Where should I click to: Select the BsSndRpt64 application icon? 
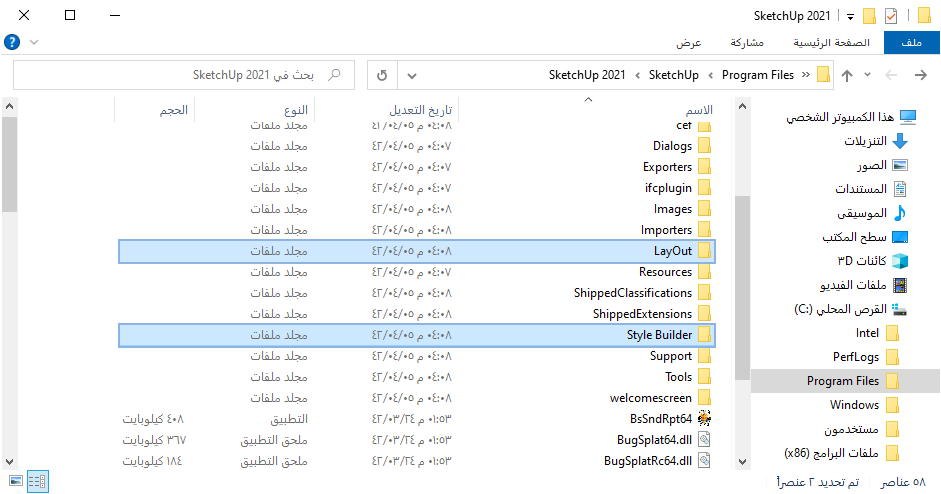(x=705, y=419)
